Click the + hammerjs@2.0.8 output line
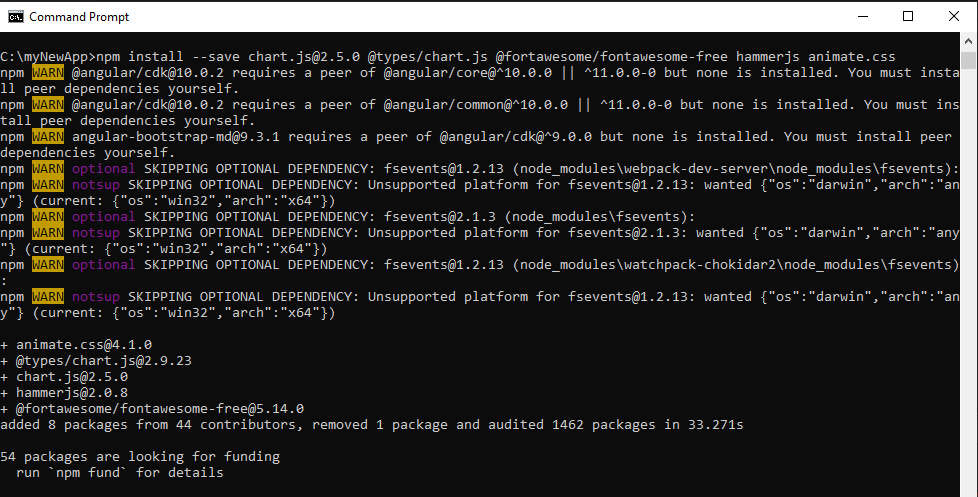 [72, 393]
